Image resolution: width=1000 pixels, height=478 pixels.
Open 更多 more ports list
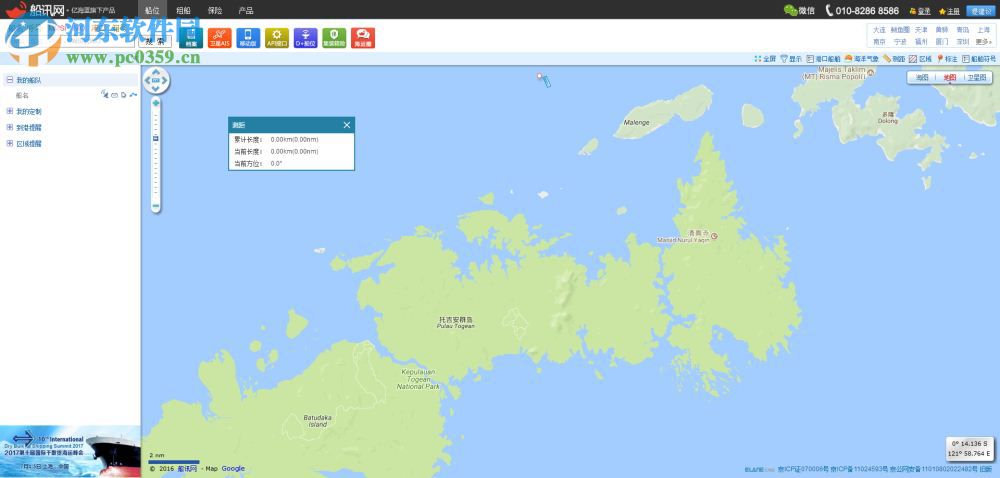(x=983, y=41)
